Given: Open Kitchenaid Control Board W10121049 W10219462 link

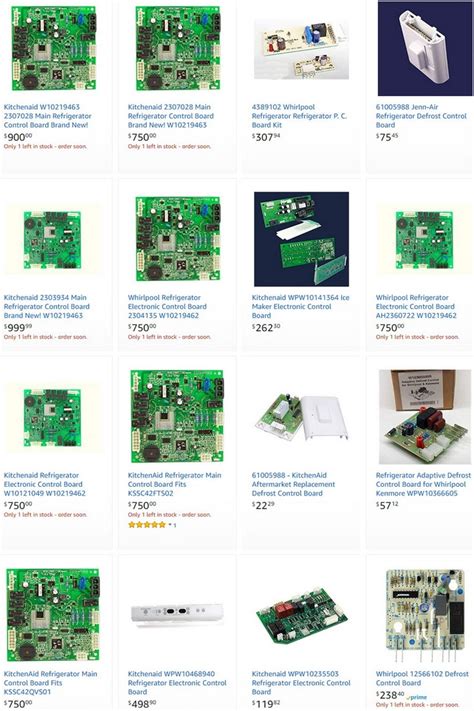Looking at the screenshot, I should (x=44, y=484).
